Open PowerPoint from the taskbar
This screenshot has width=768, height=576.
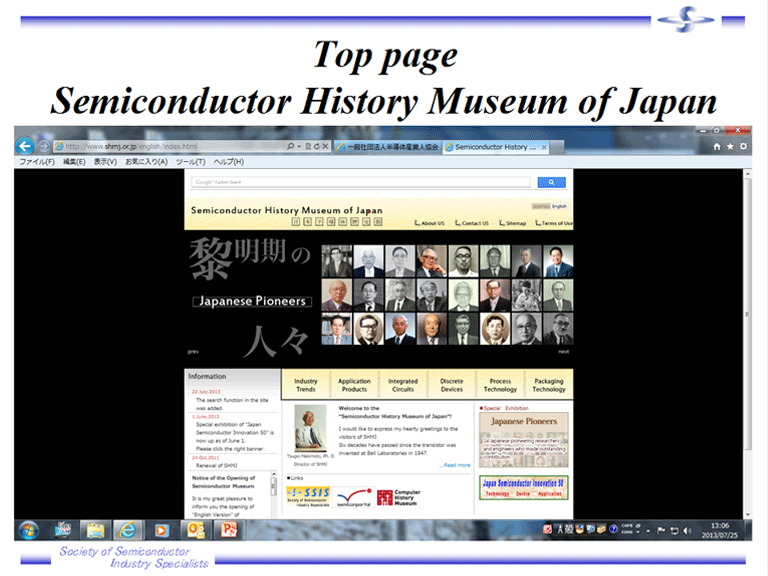[229, 530]
